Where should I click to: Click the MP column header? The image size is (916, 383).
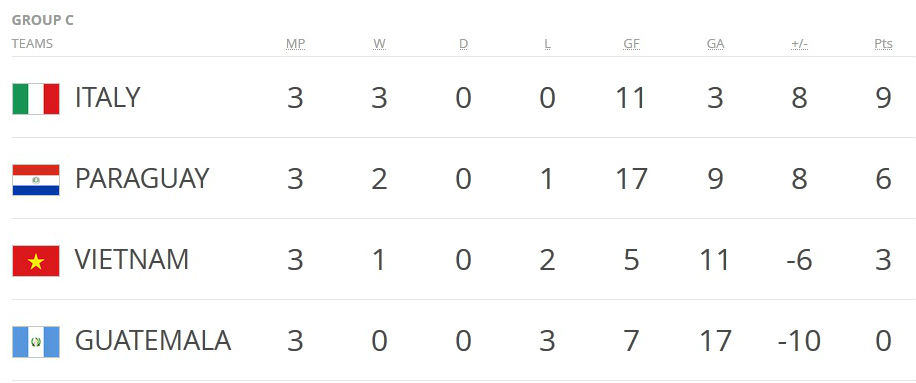tap(295, 44)
